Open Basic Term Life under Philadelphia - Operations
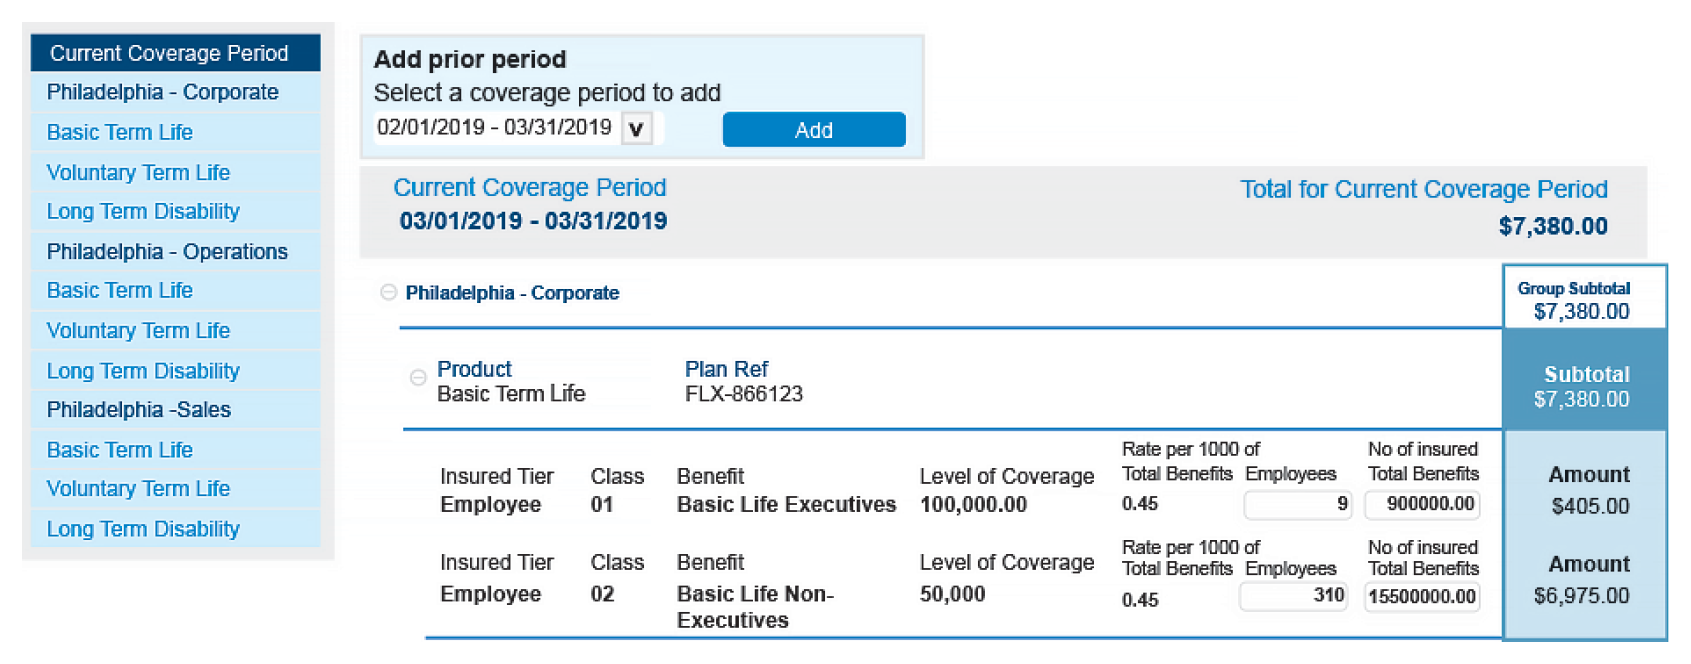This screenshot has width=1691, height=664. (x=120, y=290)
